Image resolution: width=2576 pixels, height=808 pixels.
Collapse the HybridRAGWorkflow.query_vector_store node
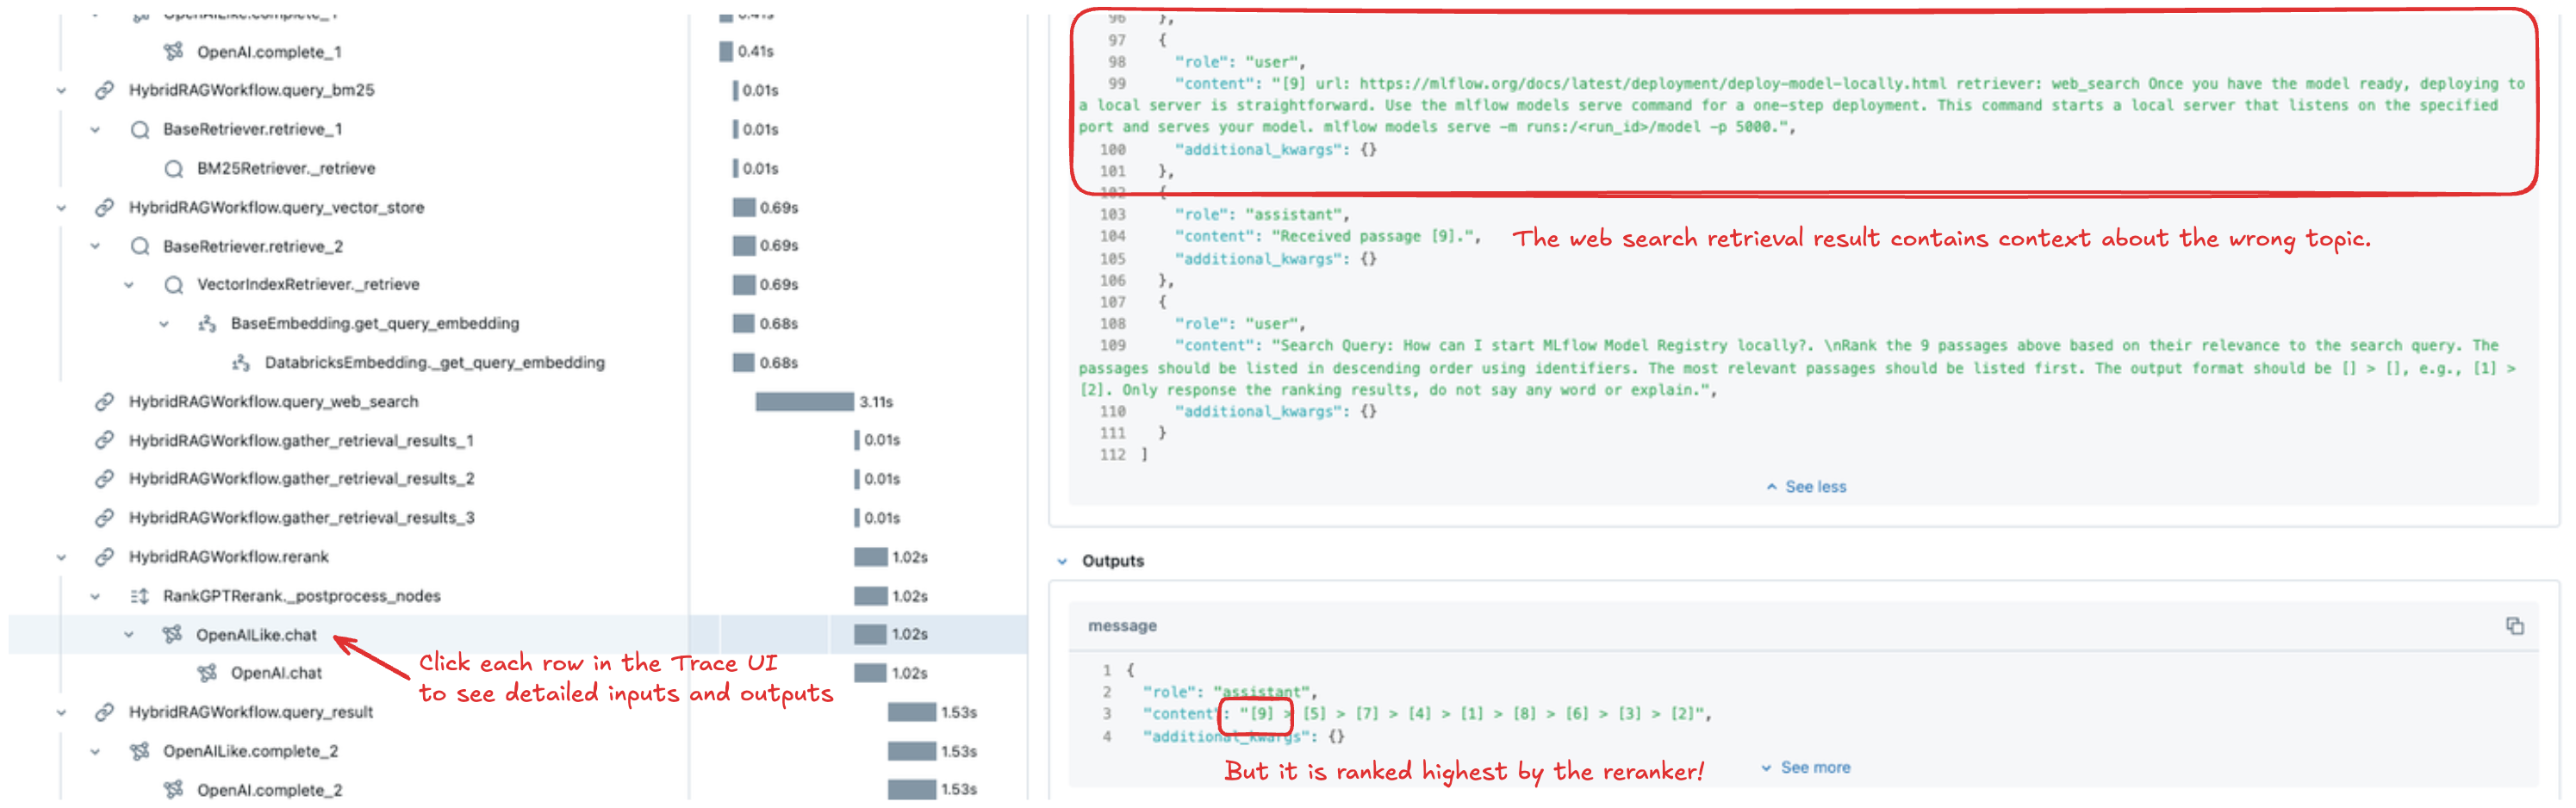click(x=61, y=208)
